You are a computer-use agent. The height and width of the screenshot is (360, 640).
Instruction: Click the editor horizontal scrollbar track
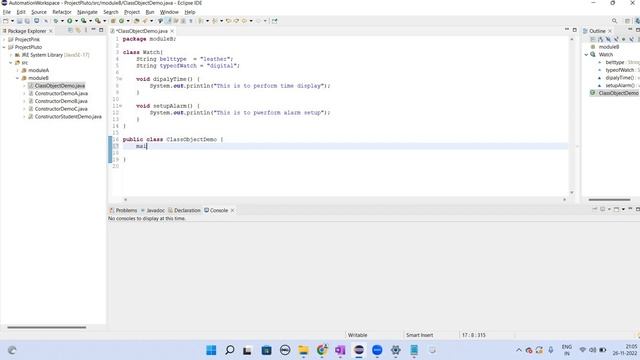[x=345, y=200]
